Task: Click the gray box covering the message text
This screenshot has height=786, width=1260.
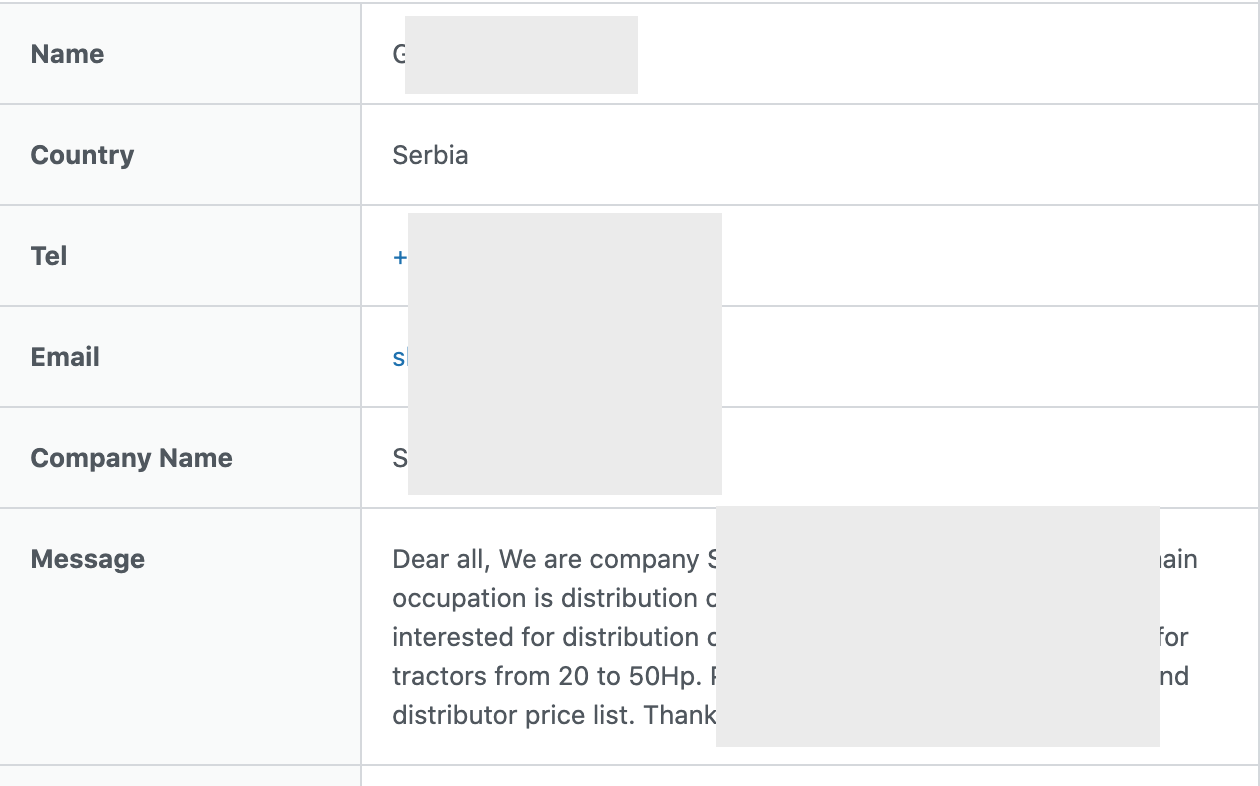Action: [x=937, y=626]
